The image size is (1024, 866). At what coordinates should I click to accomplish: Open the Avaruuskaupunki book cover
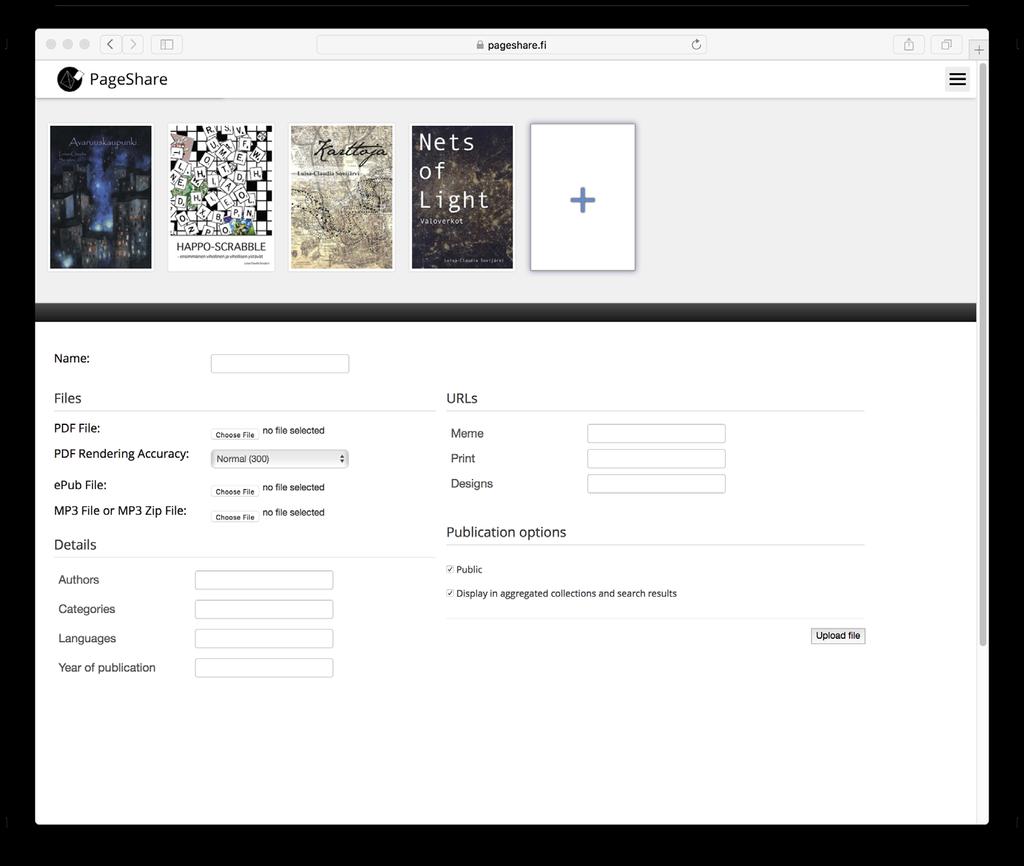pyautogui.click(x=101, y=197)
